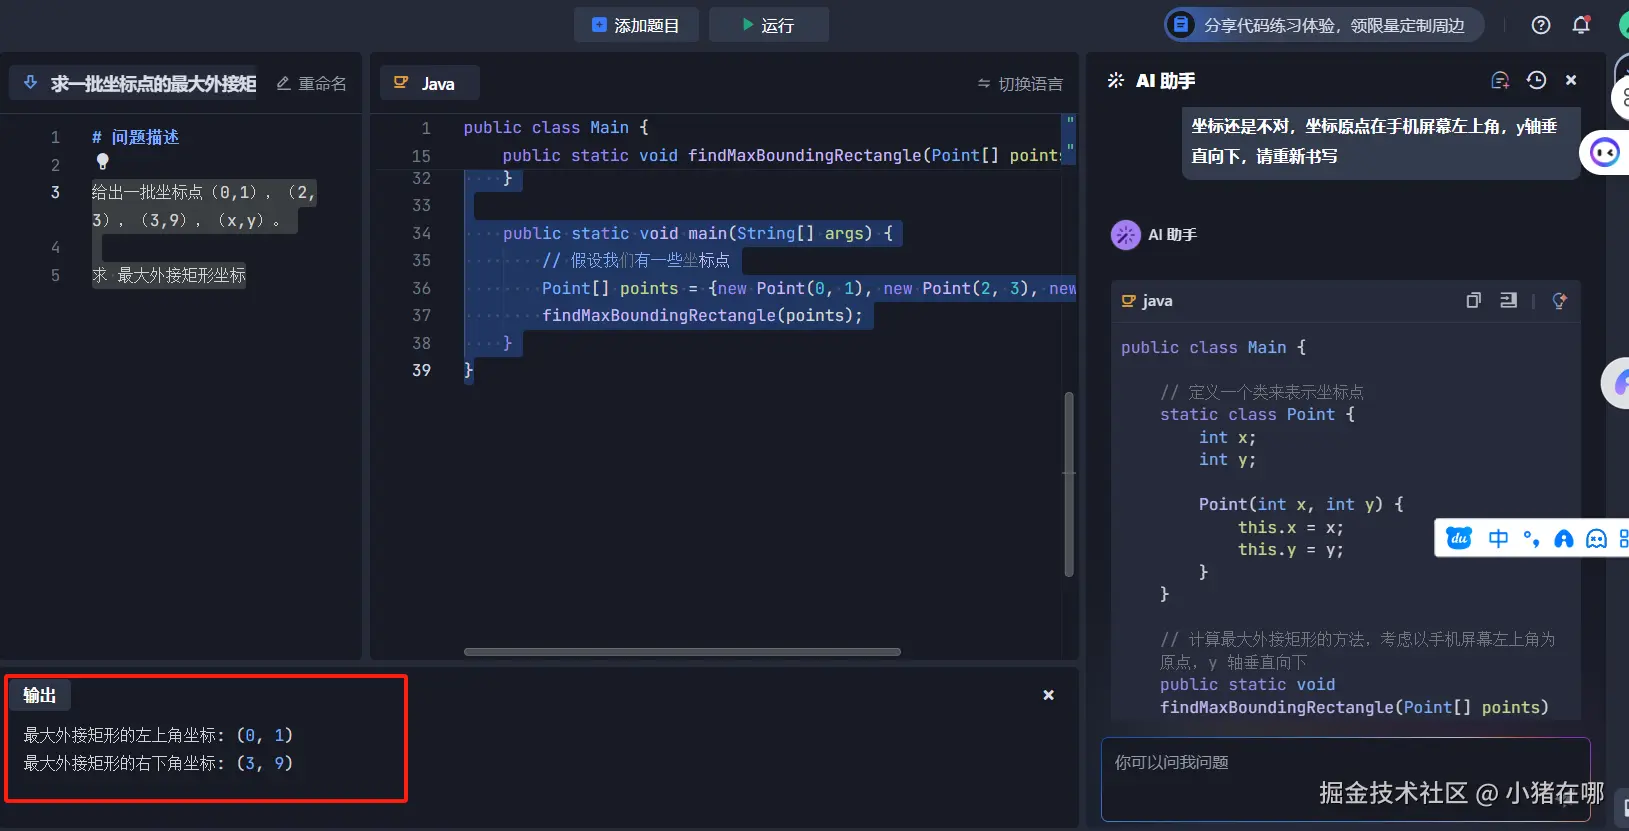Click the AI explain lightbulb icon on code block
This screenshot has width=1629, height=831.
pyautogui.click(x=1559, y=301)
